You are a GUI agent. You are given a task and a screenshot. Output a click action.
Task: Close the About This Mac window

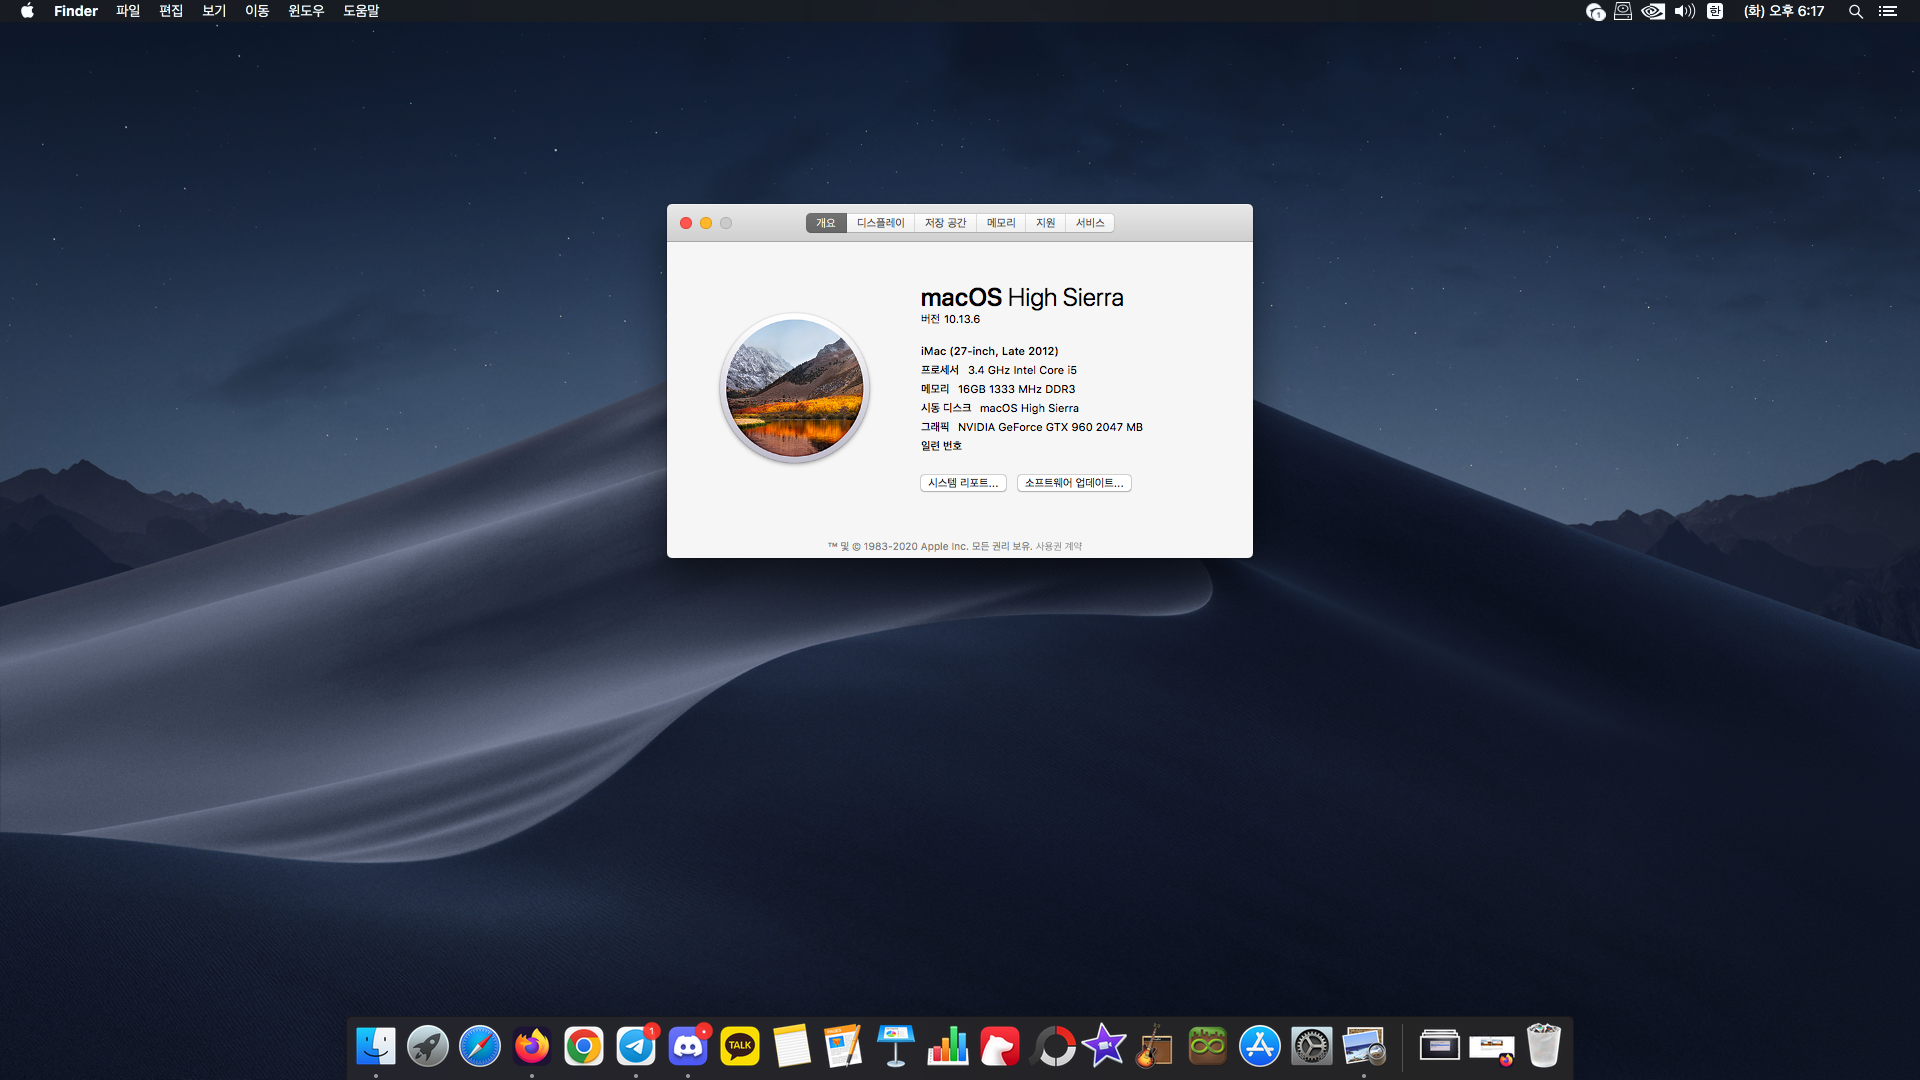pos(686,223)
